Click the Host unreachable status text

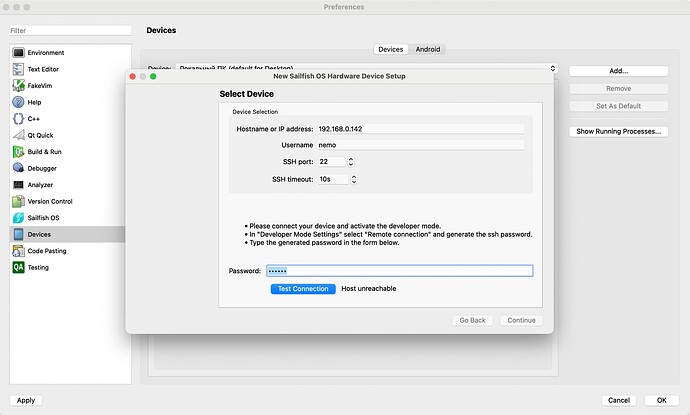369,289
